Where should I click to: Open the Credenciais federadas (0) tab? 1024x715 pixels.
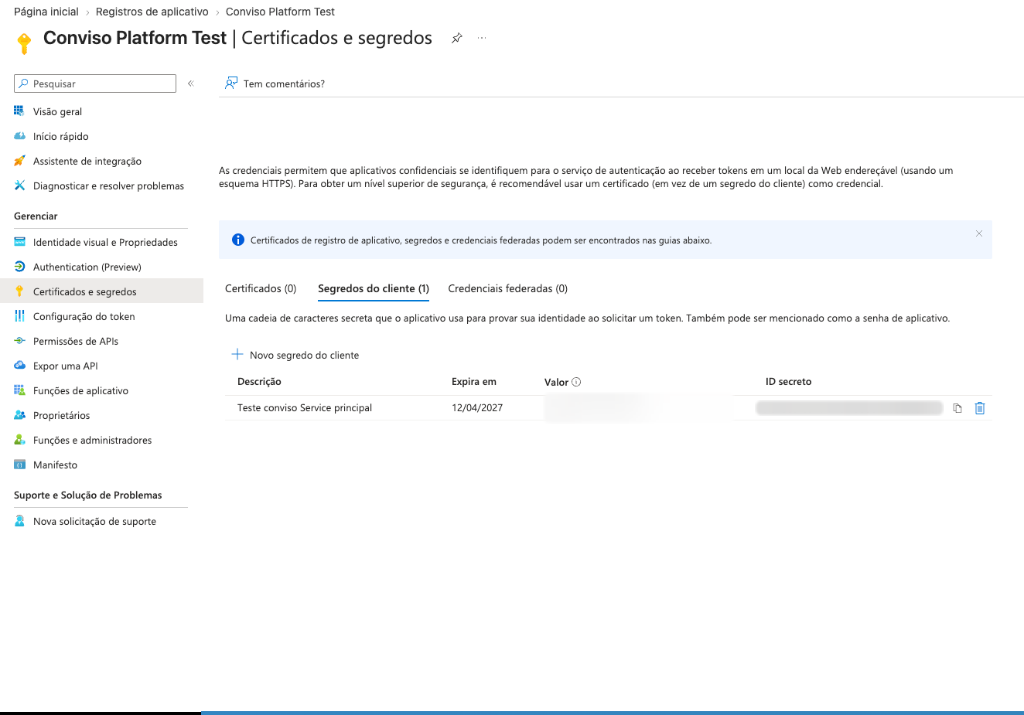pyautogui.click(x=507, y=289)
